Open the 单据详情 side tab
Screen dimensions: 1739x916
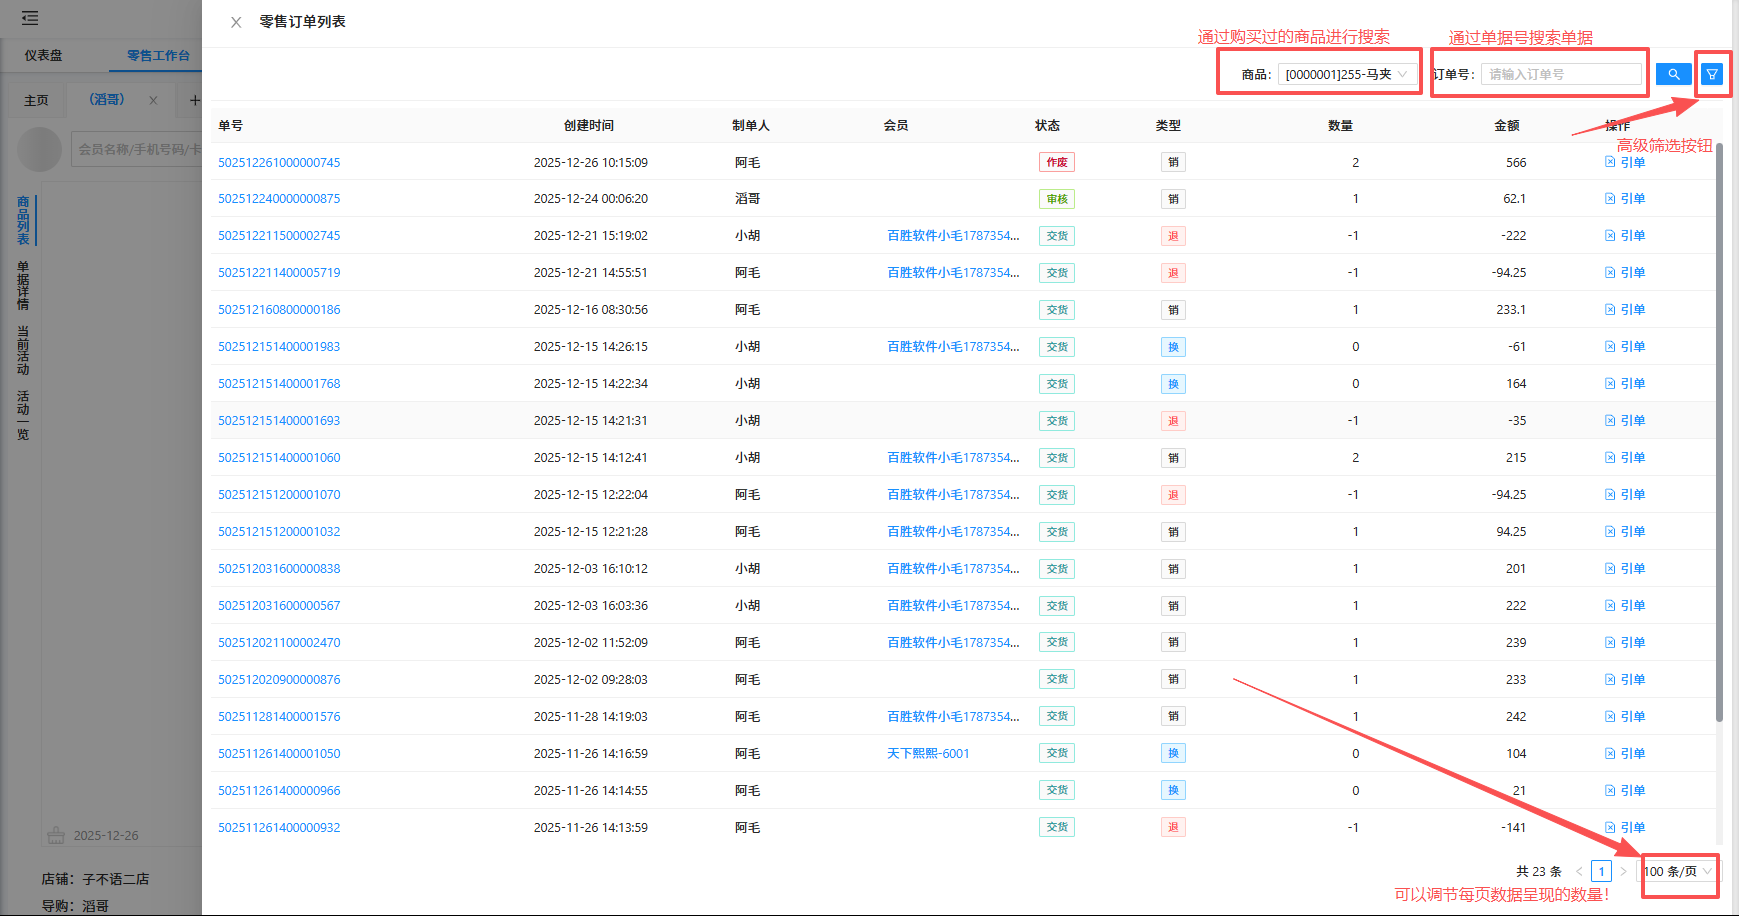point(22,286)
